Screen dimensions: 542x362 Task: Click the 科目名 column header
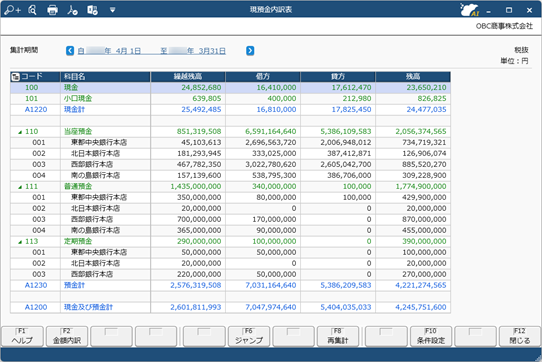coord(105,77)
